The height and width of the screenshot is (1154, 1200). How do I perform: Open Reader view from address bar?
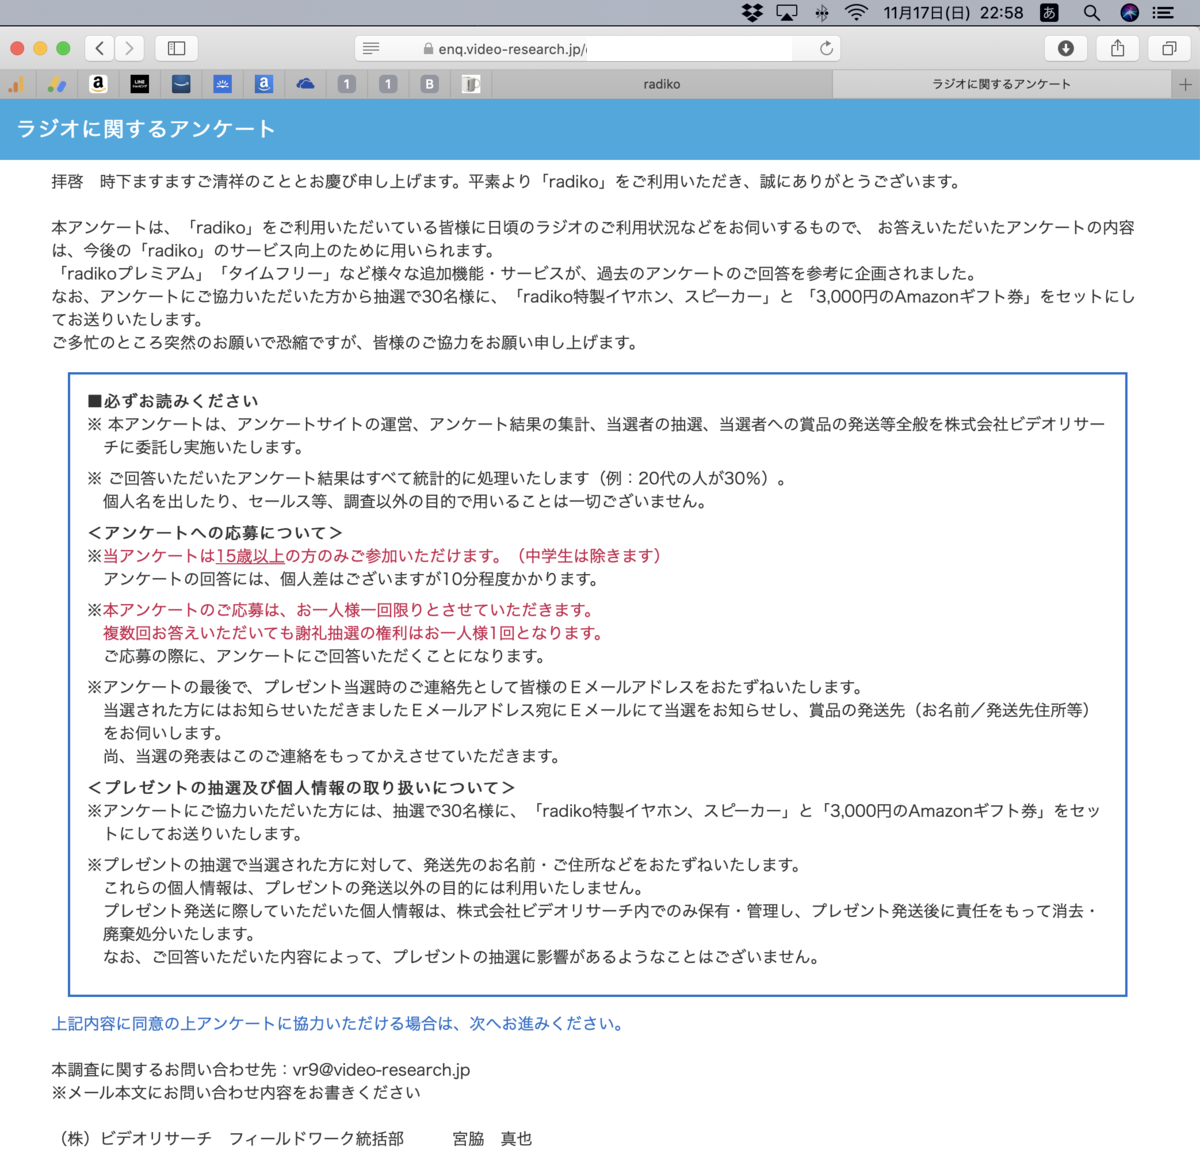click(x=371, y=48)
